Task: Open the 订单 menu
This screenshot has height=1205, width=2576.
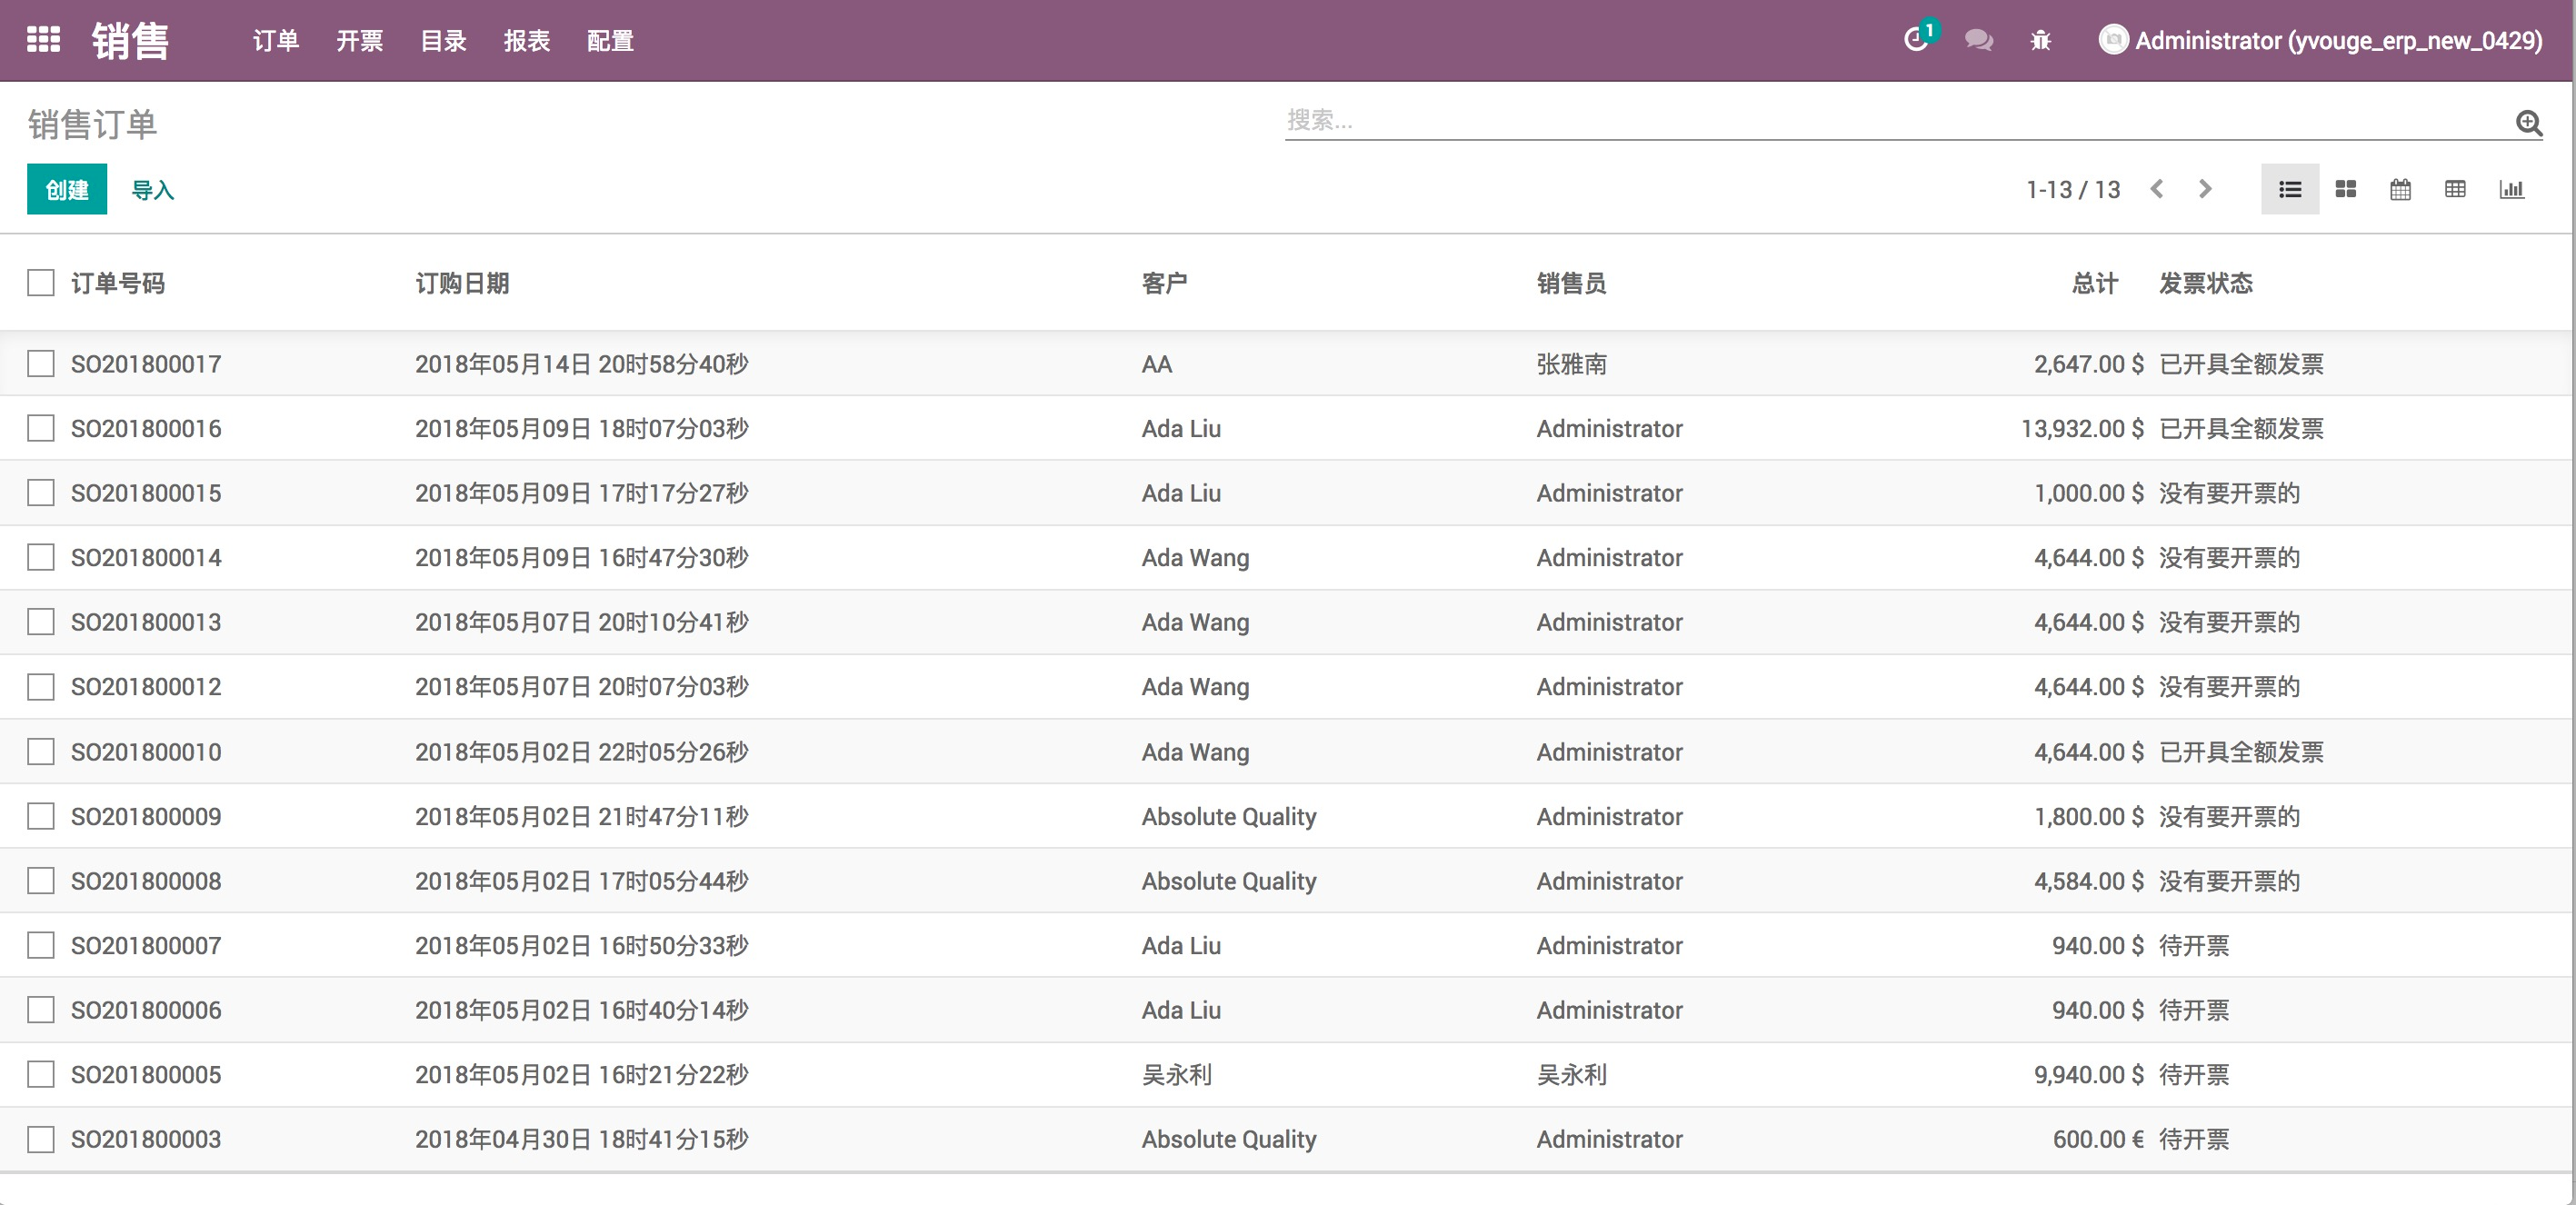Action: 275,41
